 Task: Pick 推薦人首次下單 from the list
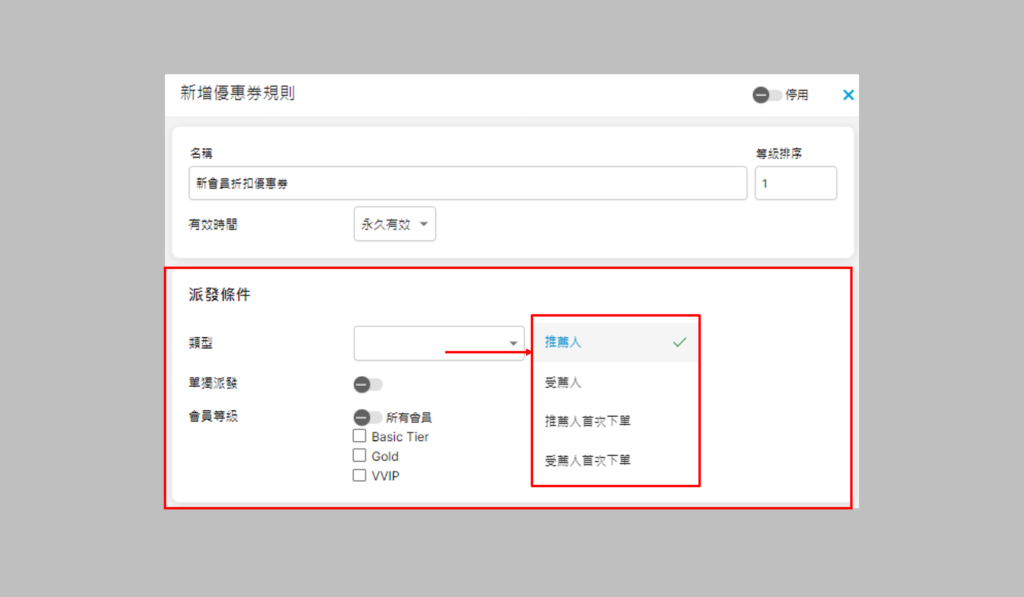[587, 421]
